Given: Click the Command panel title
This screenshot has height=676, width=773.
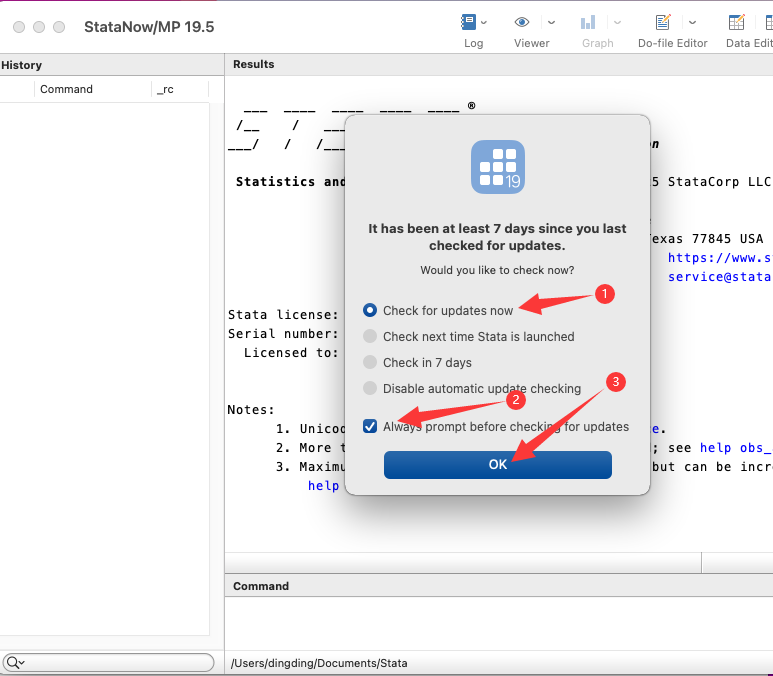Looking at the screenshot, I should [261, 586].
